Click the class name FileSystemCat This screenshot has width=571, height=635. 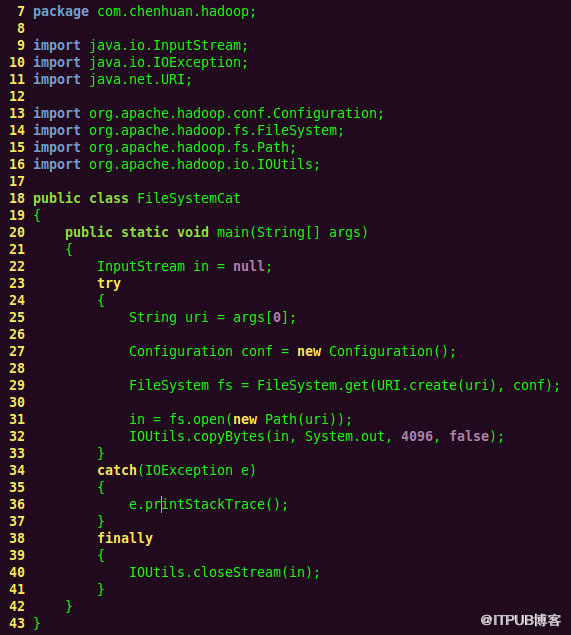tap(189, 198)
